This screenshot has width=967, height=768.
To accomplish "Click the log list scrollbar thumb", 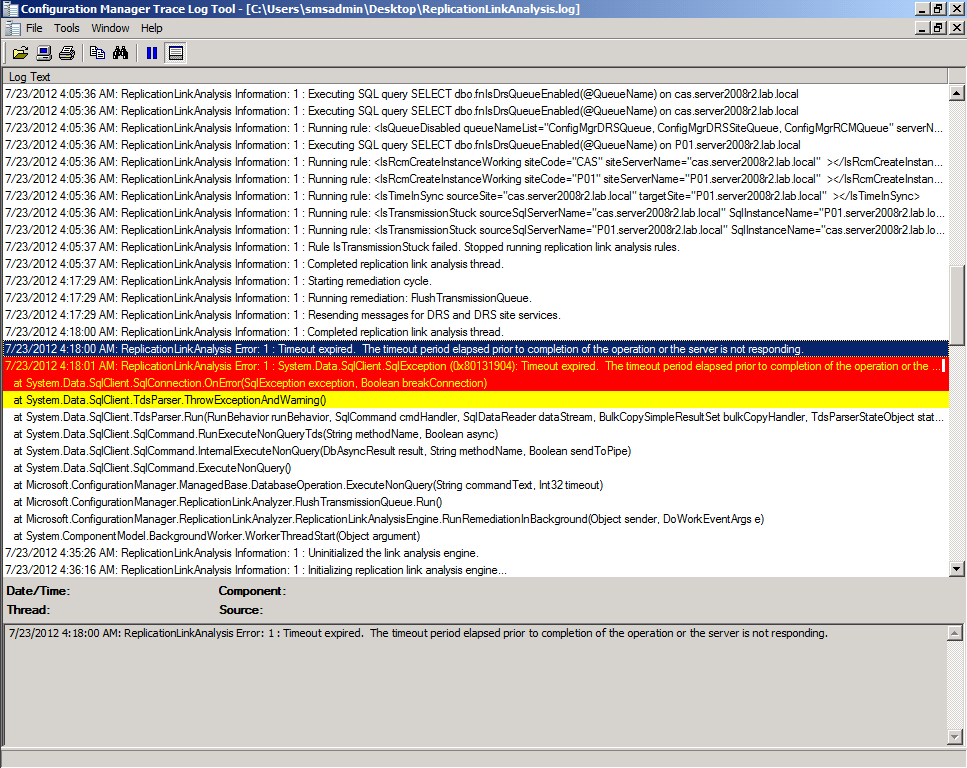I will pos(957,305).
